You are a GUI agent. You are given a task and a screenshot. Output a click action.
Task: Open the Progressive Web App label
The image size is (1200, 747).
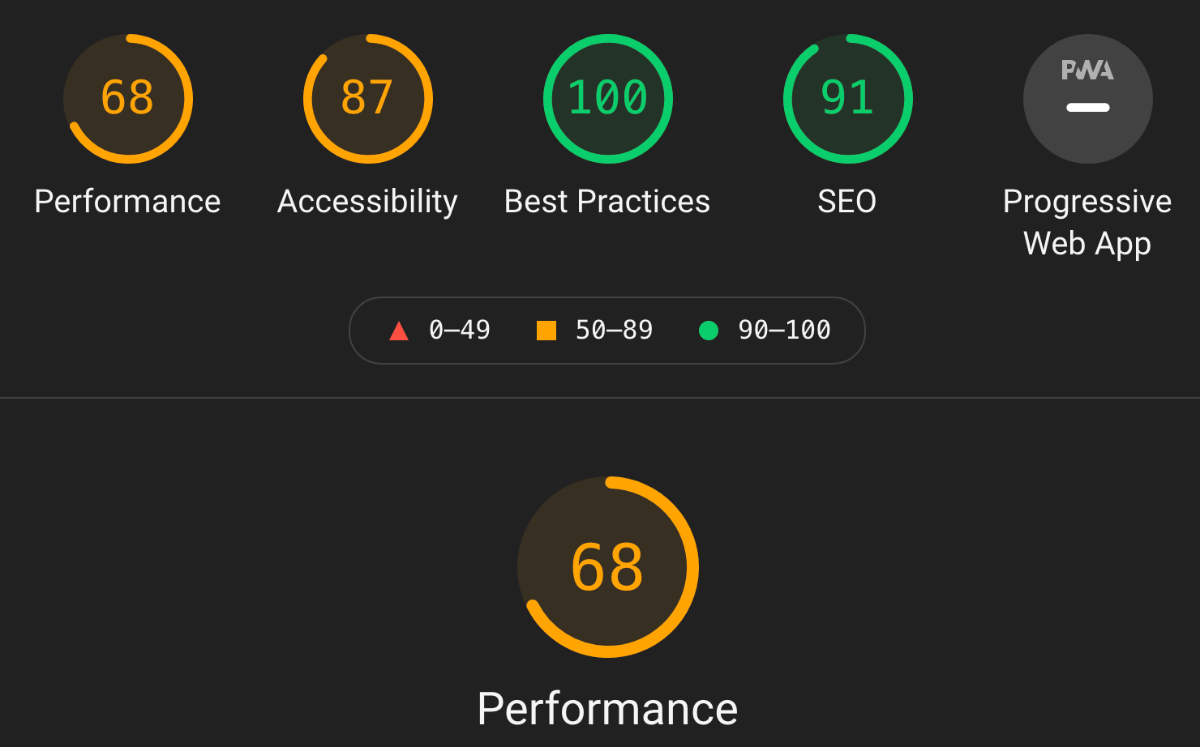coord(1088,222)
